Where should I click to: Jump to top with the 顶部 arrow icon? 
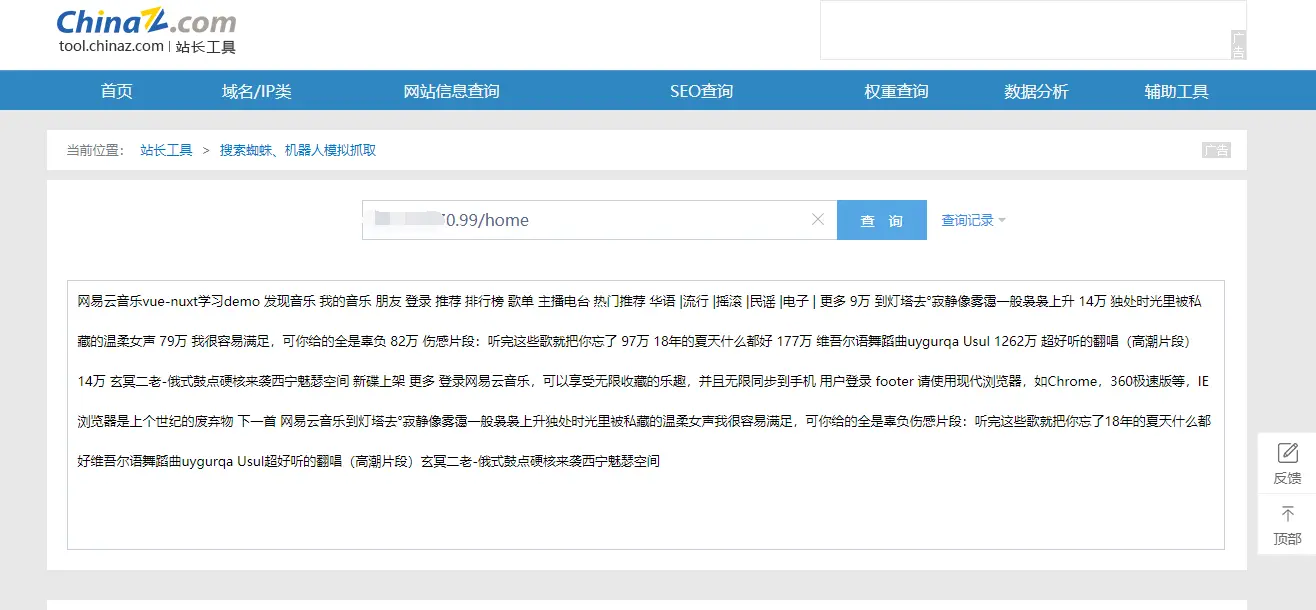click(1287, 514)
